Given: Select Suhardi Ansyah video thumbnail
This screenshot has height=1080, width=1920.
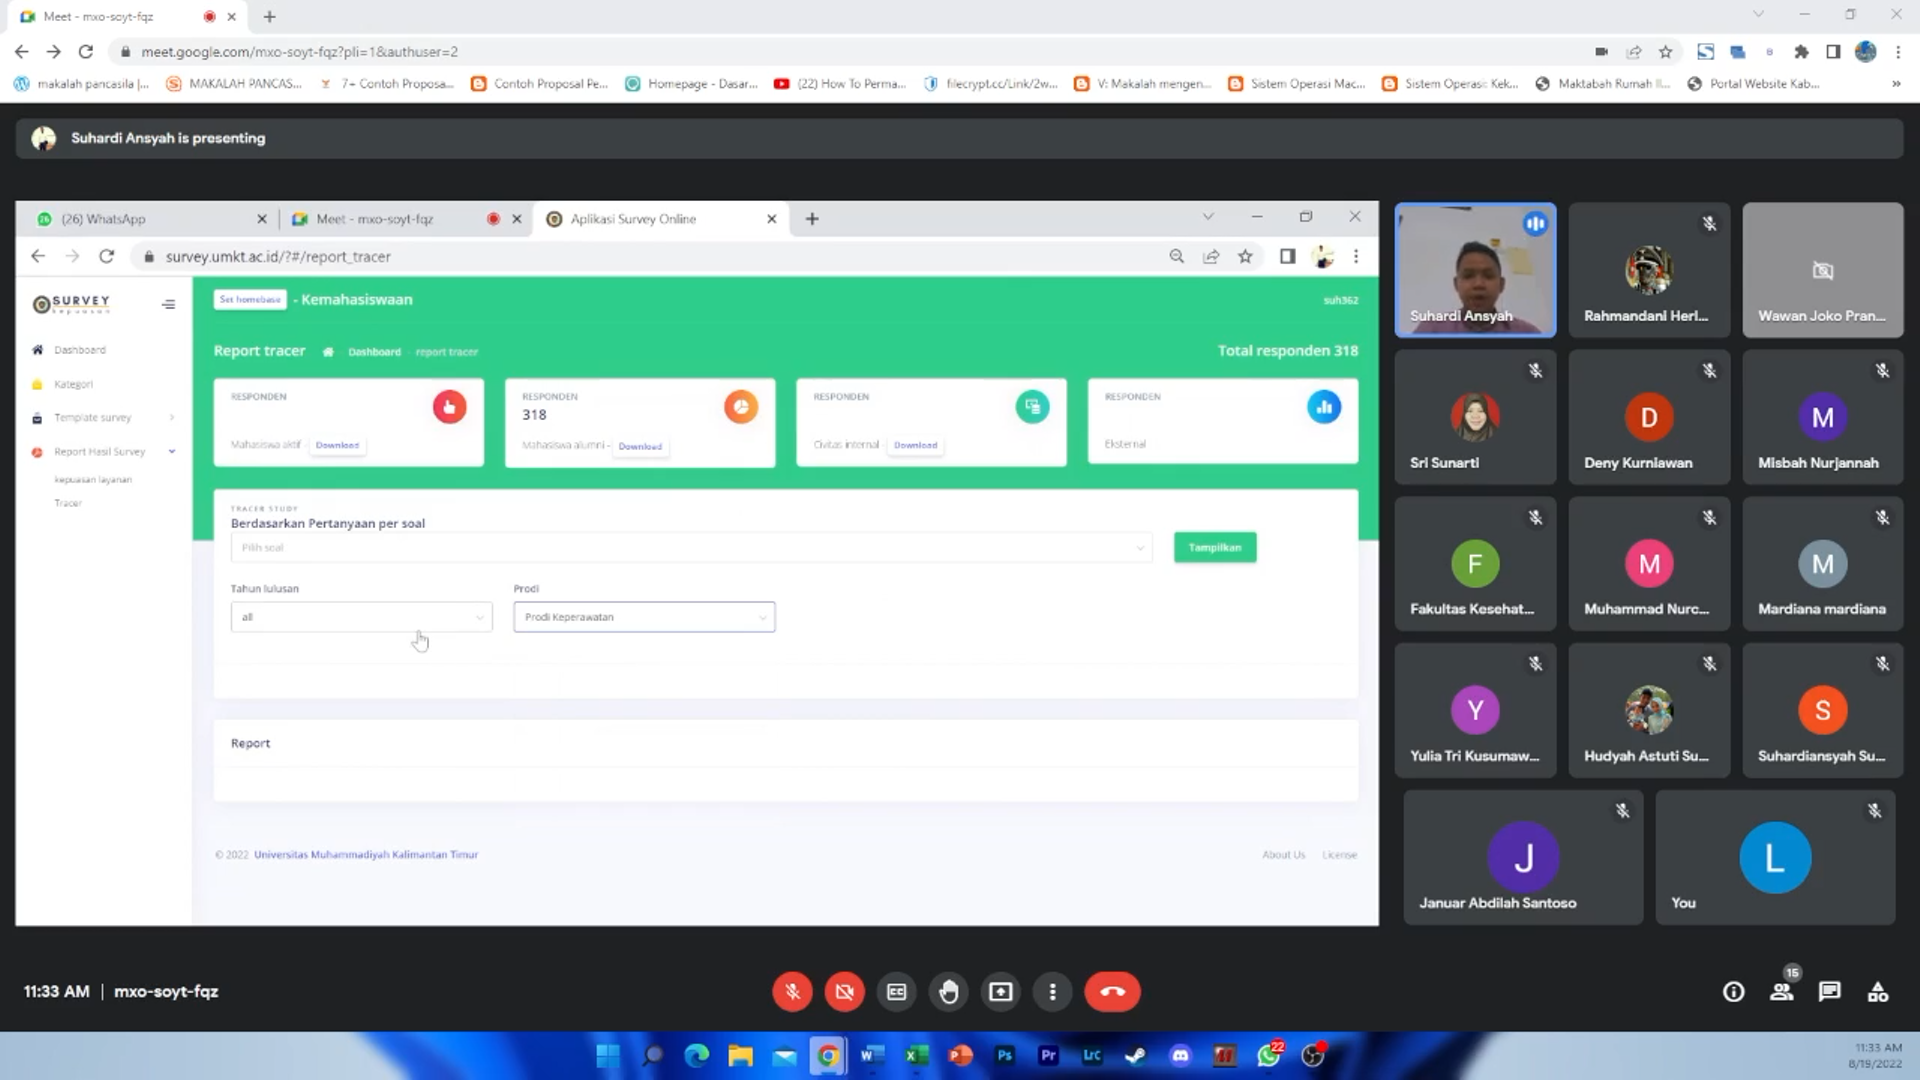Looking at the screenshot, I should (1475, 270).
